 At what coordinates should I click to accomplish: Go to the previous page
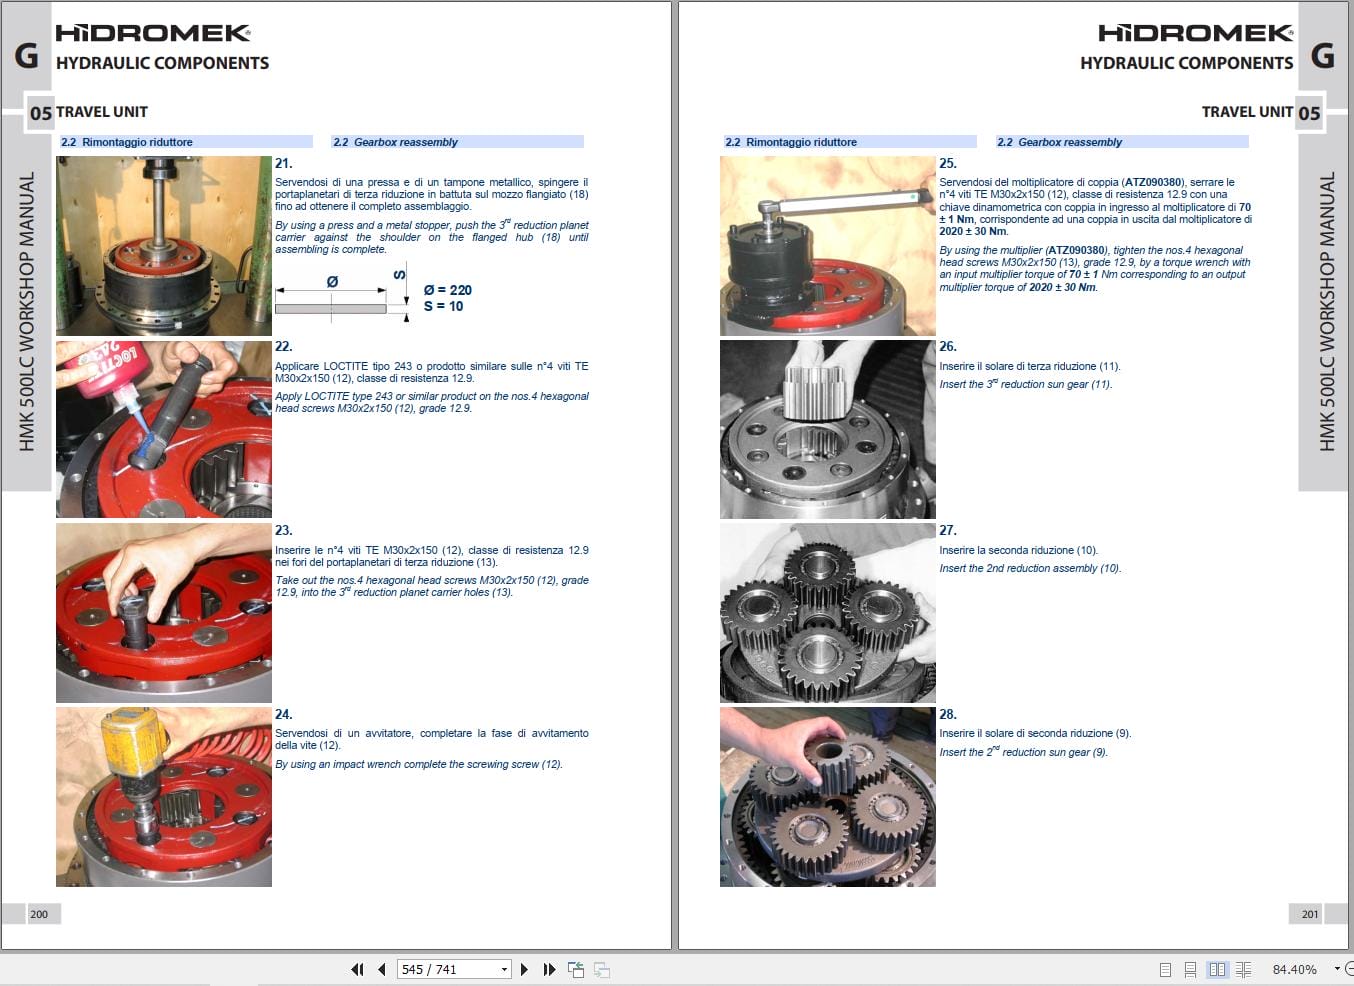click(x=381, y=969)
